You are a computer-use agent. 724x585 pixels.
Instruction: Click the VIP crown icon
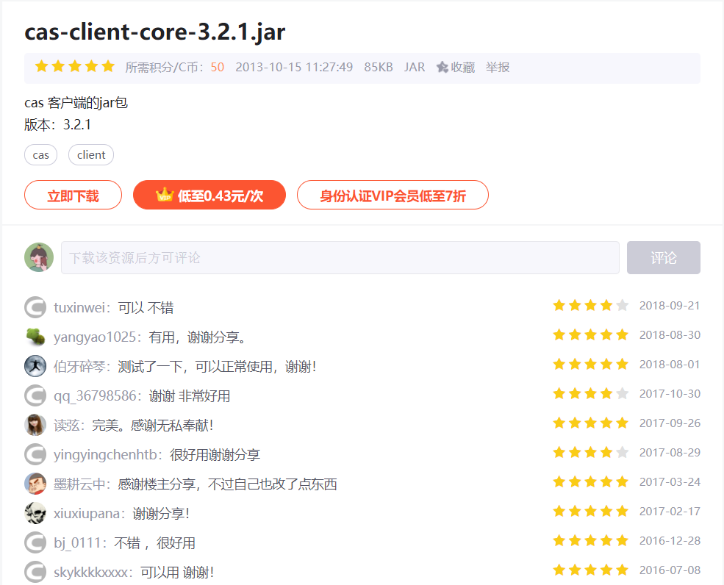tap(164, 195)
